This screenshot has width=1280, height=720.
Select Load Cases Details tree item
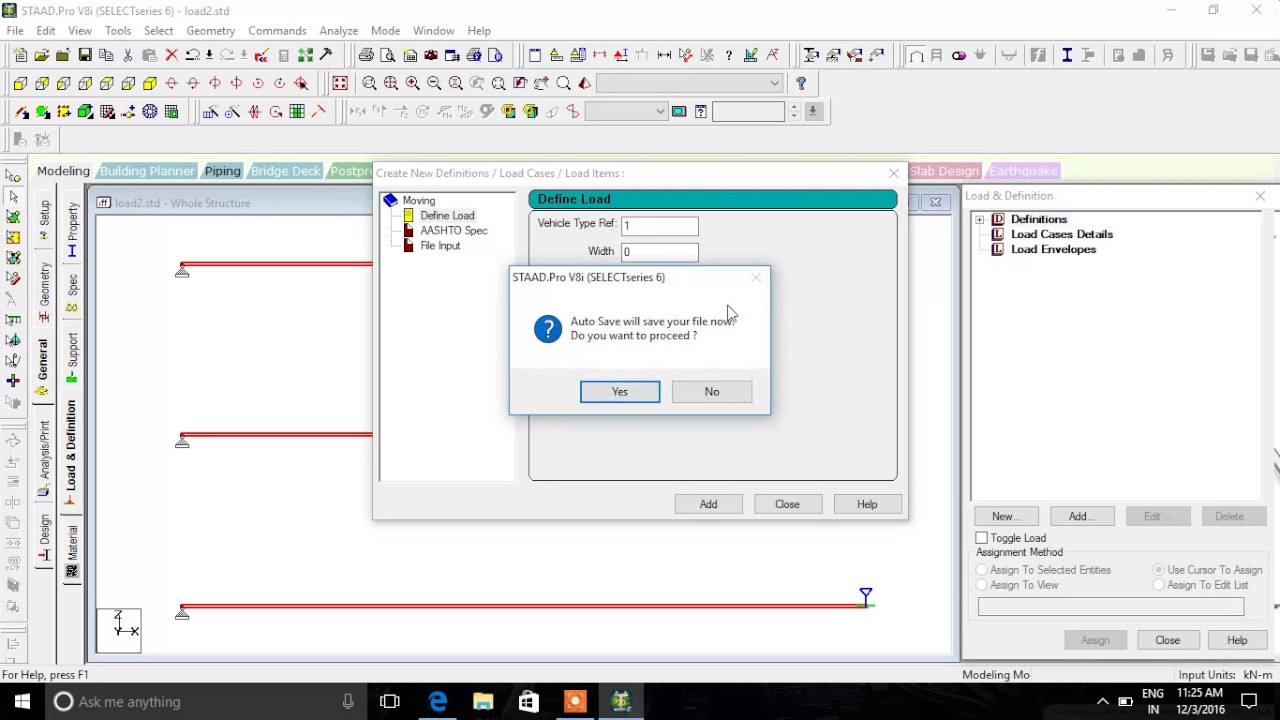(1062, 234)
